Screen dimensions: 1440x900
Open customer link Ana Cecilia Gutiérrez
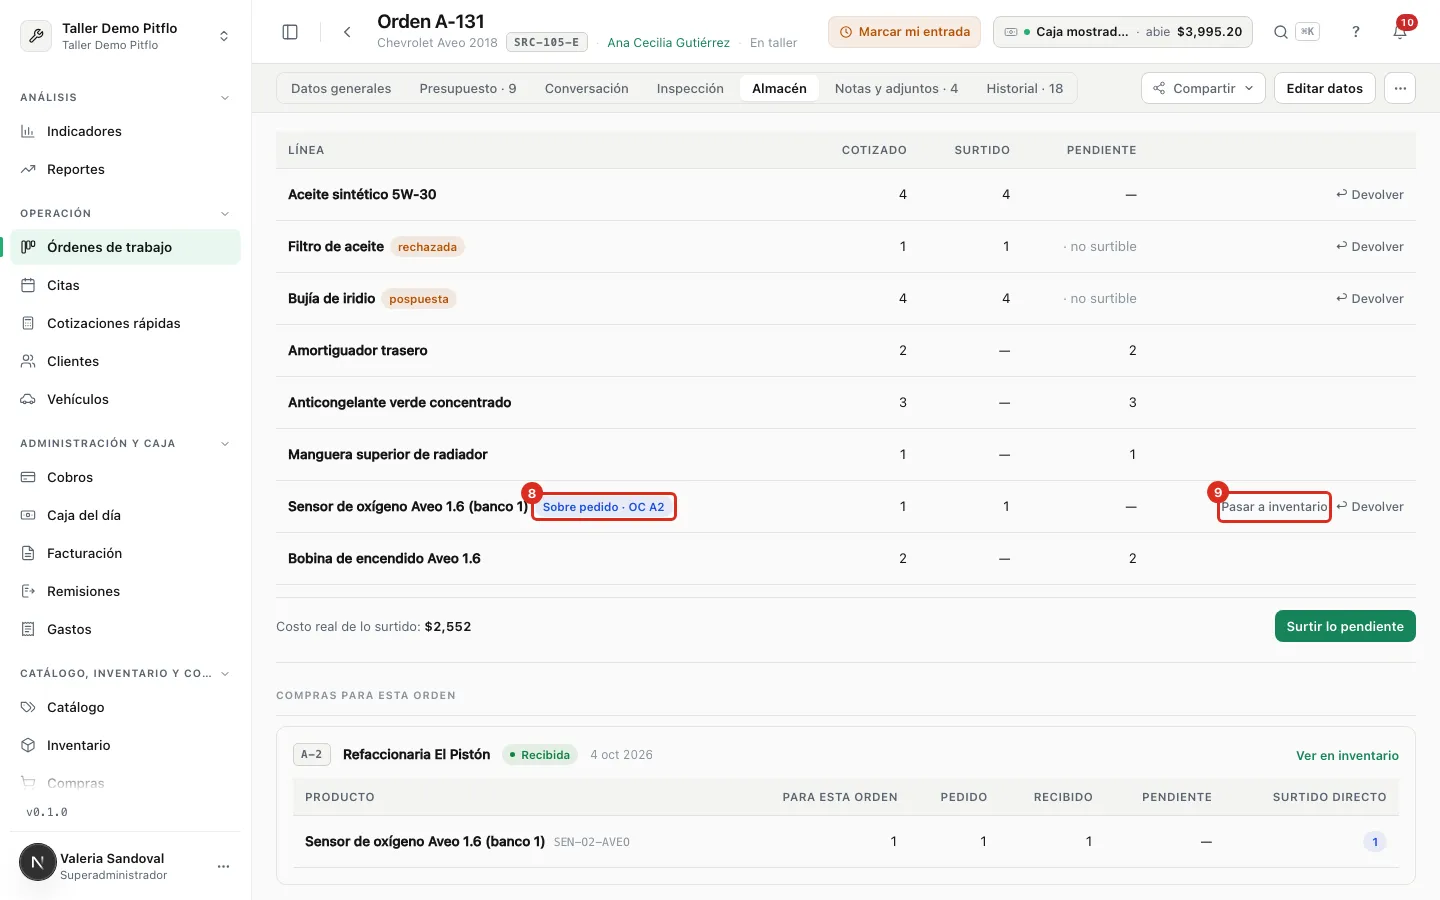coord(669,42)
